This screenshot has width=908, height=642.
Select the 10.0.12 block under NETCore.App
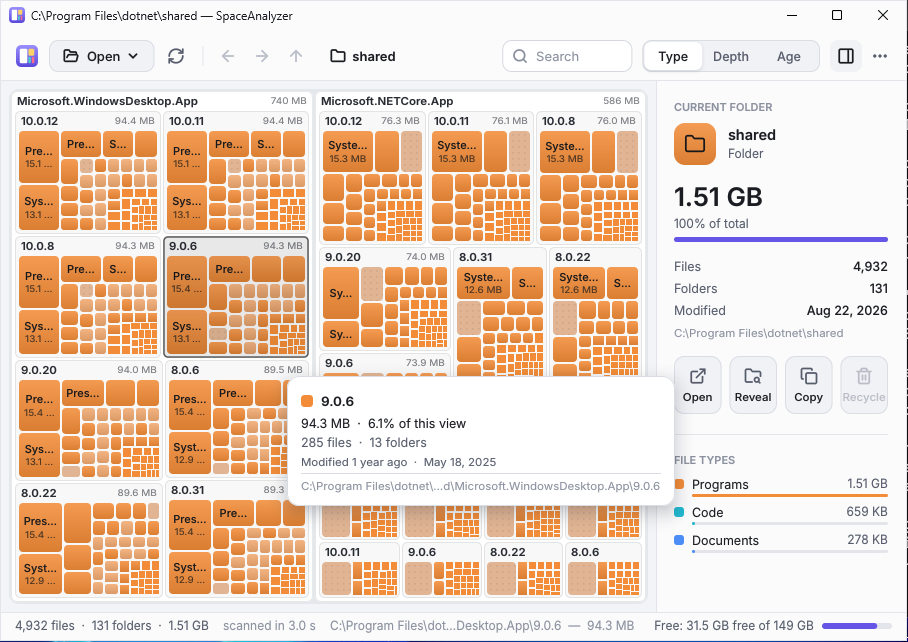372,178
